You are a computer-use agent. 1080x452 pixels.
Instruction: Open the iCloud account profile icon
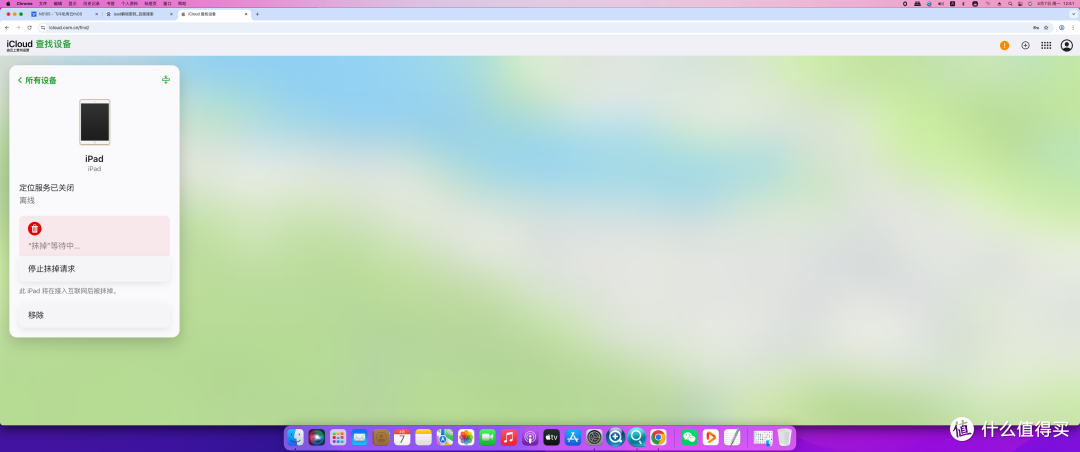pos(1066,45)
